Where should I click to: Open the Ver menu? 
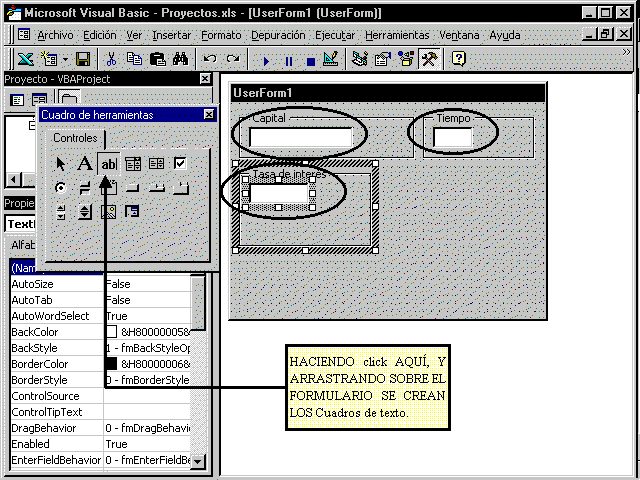134,36
